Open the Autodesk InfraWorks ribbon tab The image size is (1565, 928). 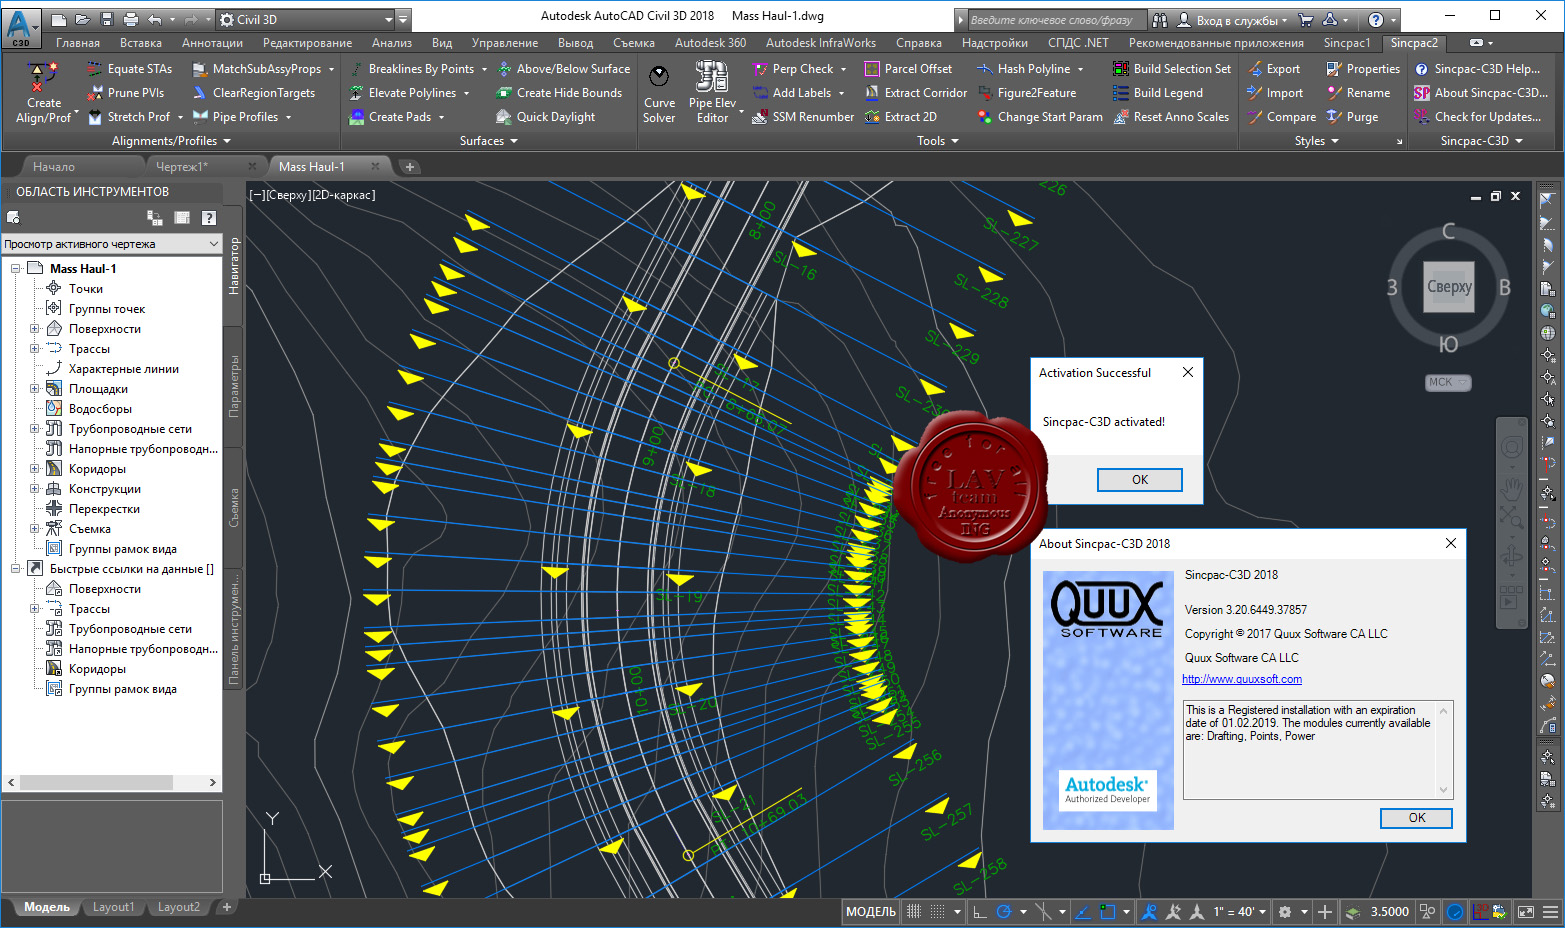(x=820, y=43)
